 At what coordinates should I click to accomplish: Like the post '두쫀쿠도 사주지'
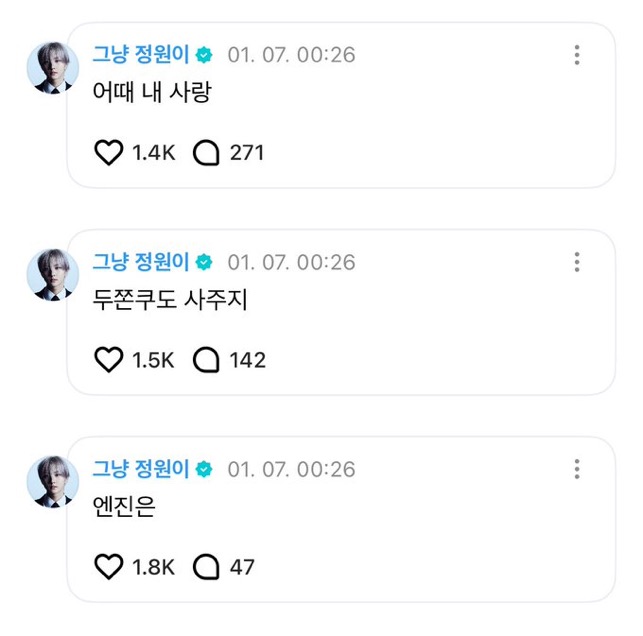108,360
